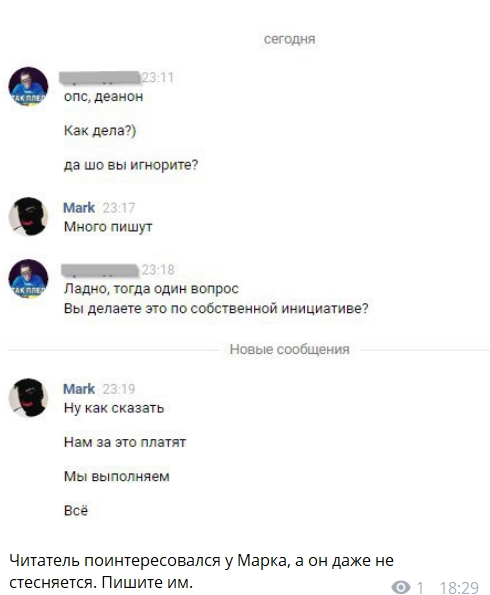This screenshot has width=490, height=595.
Task: Click the caption text starting "Читатель поинтересовался"
Action: [x=201, y=571]
